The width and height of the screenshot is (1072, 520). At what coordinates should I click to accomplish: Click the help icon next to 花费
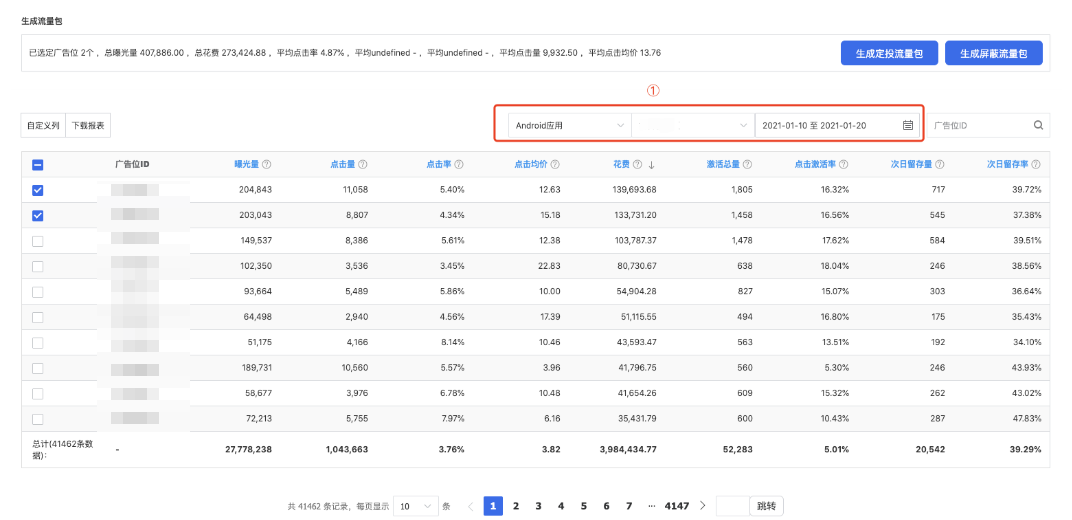click(x=637, y=165)
